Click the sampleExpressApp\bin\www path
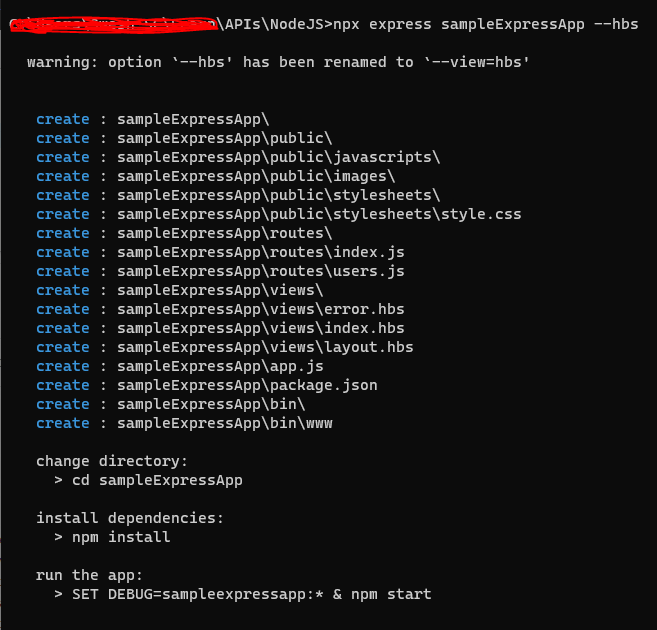The width and height of the screenshot is (657, 630). [x=225, y=423]
